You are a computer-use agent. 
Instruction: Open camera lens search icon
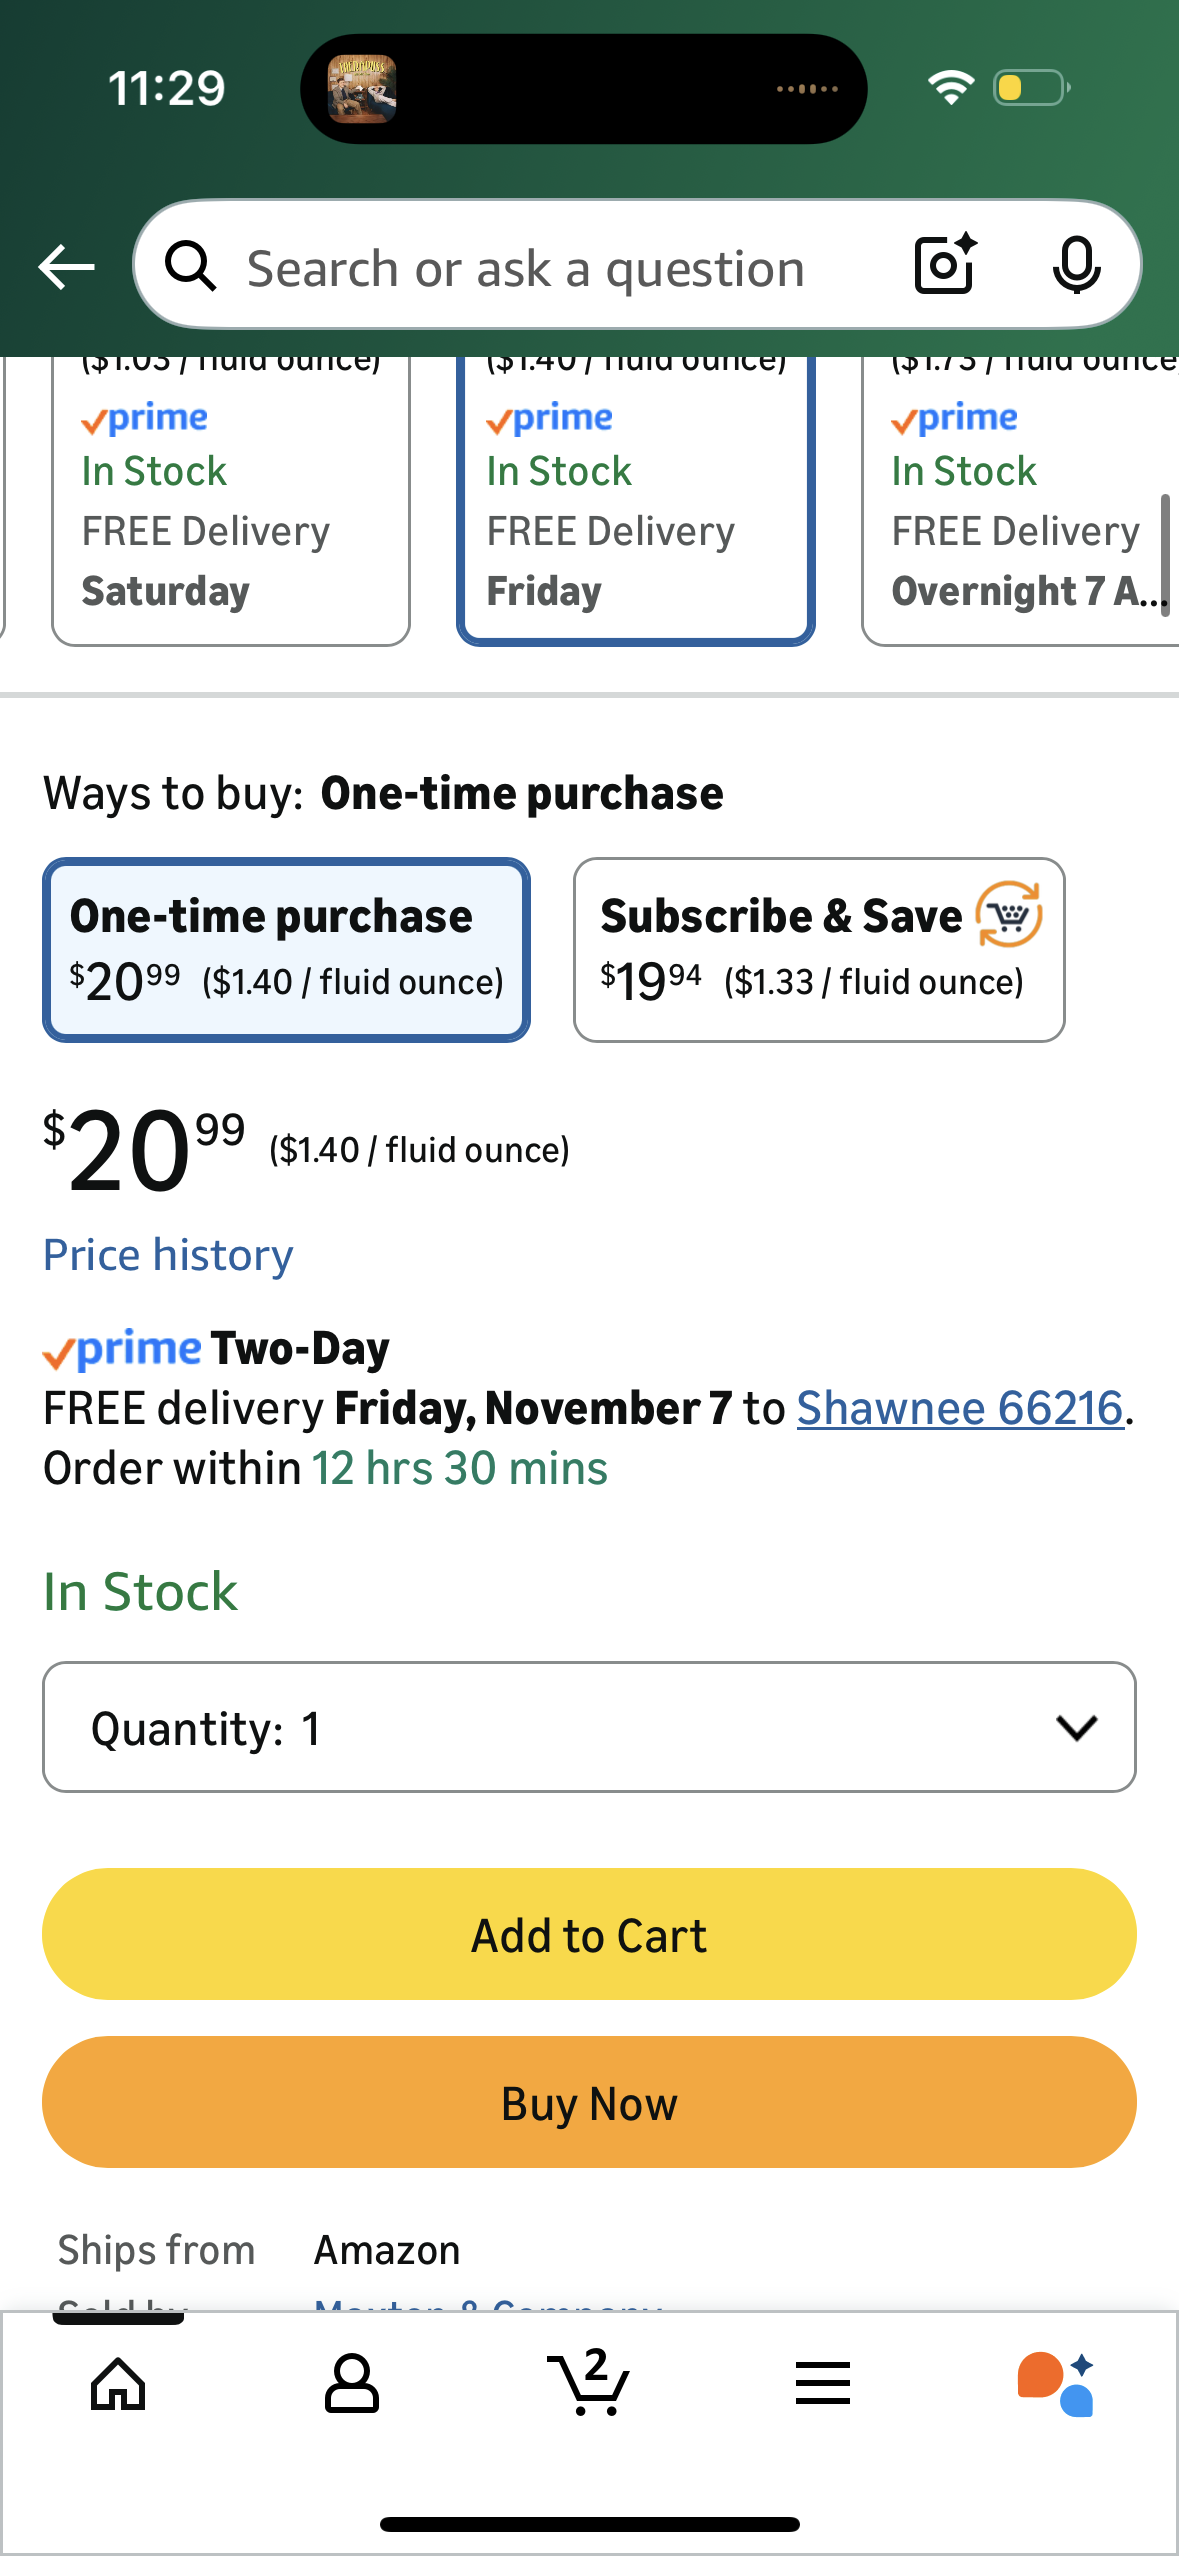(944, 266)
